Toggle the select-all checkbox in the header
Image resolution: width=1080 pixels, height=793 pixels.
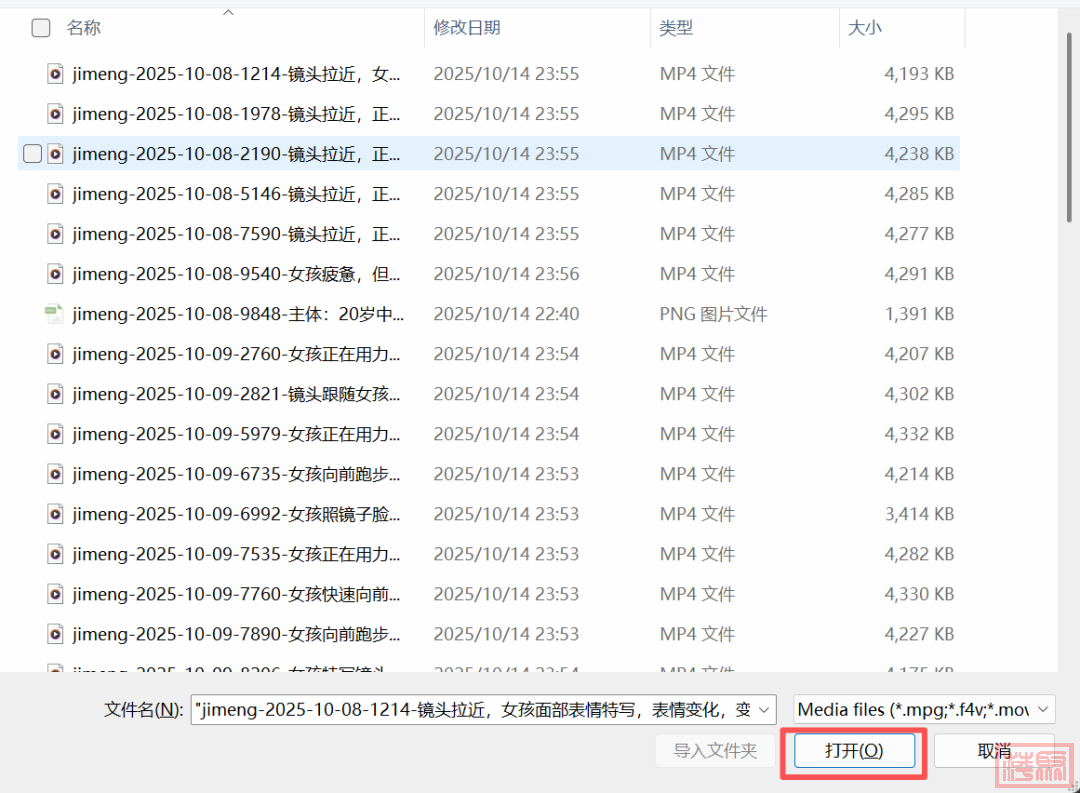tap(41, 28)
